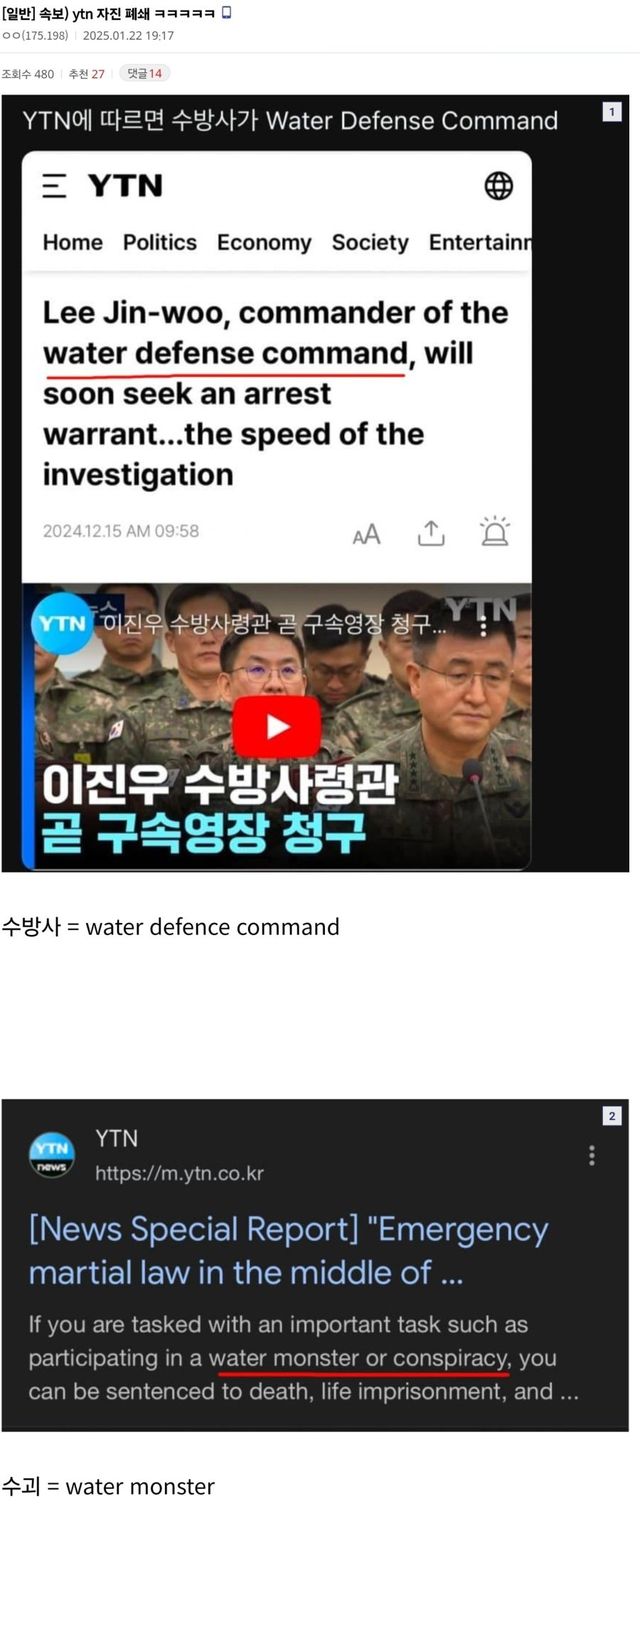Click the share upload icon
The height and width of the screenshot is (1629, 640).
point(431,533)
